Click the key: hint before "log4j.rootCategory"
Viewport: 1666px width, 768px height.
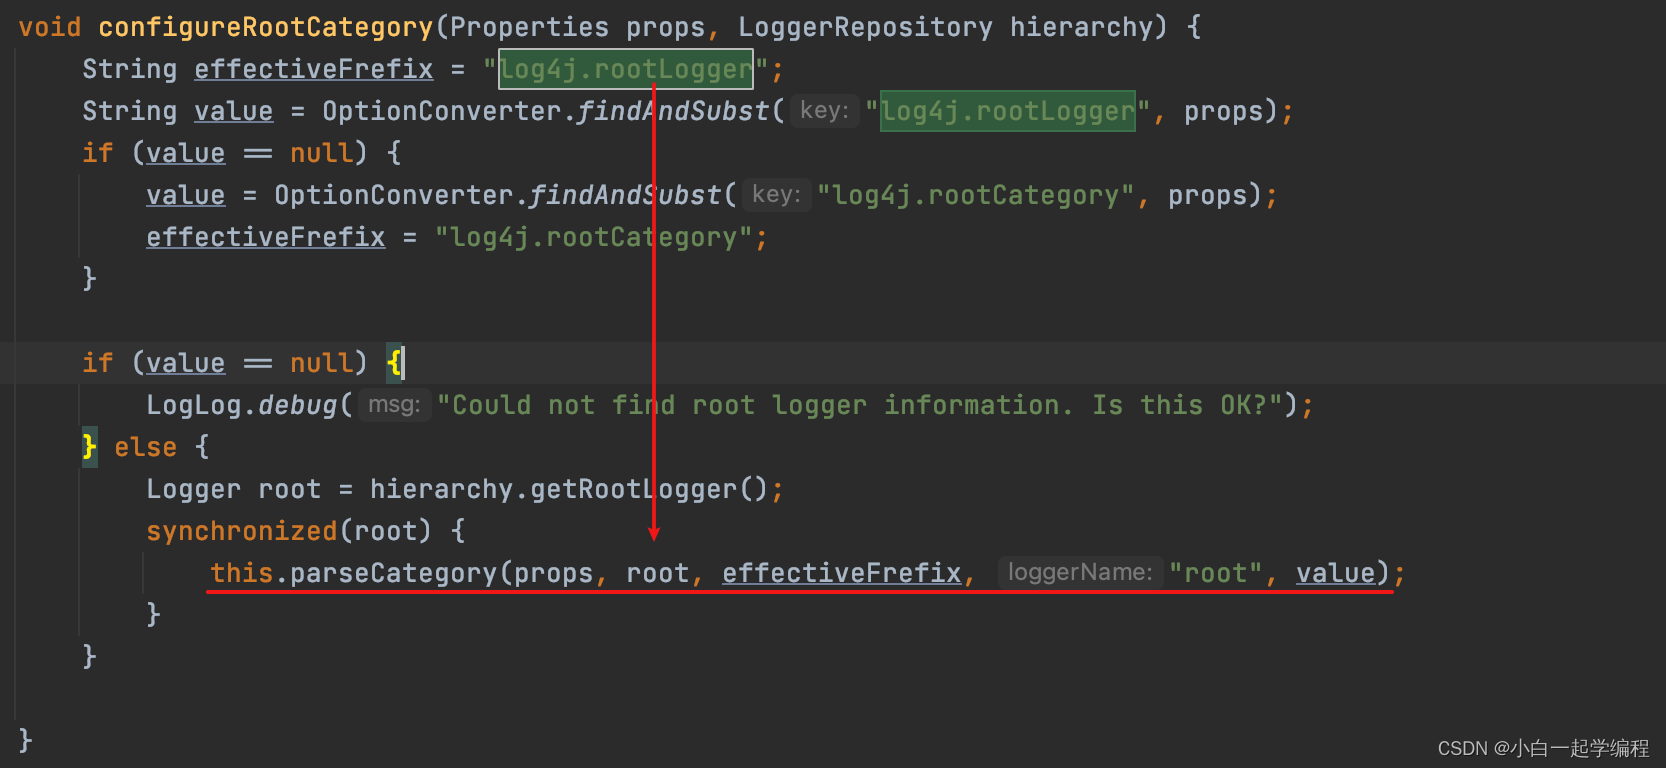click(777, 195)
